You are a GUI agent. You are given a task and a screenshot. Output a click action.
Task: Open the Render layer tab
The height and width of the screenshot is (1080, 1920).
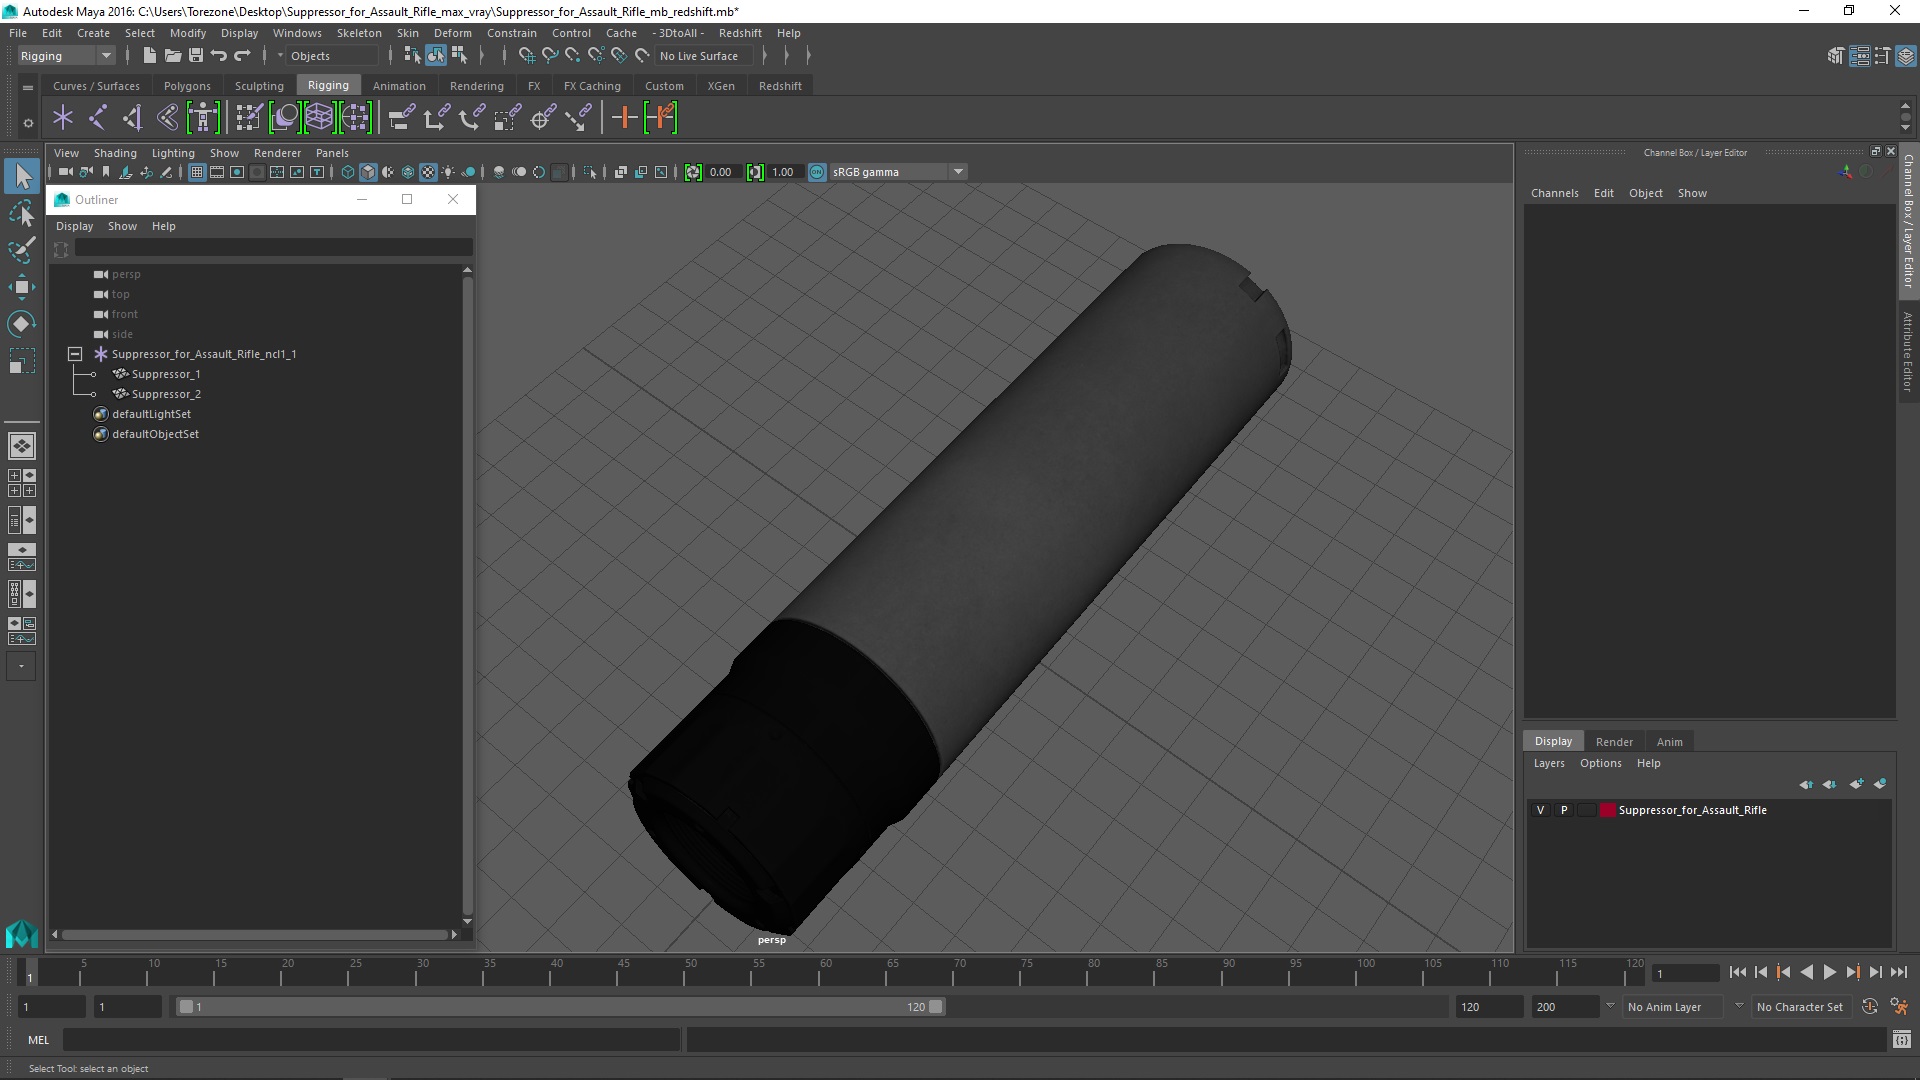click(x=1614, y=742)
